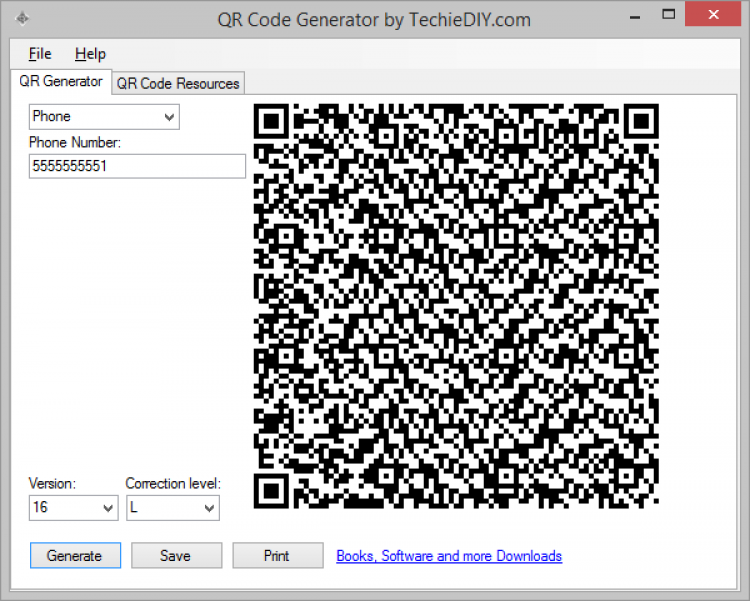Click the Phone Number input field
This screenshot has height=601, width=750.
click(137, 166)
